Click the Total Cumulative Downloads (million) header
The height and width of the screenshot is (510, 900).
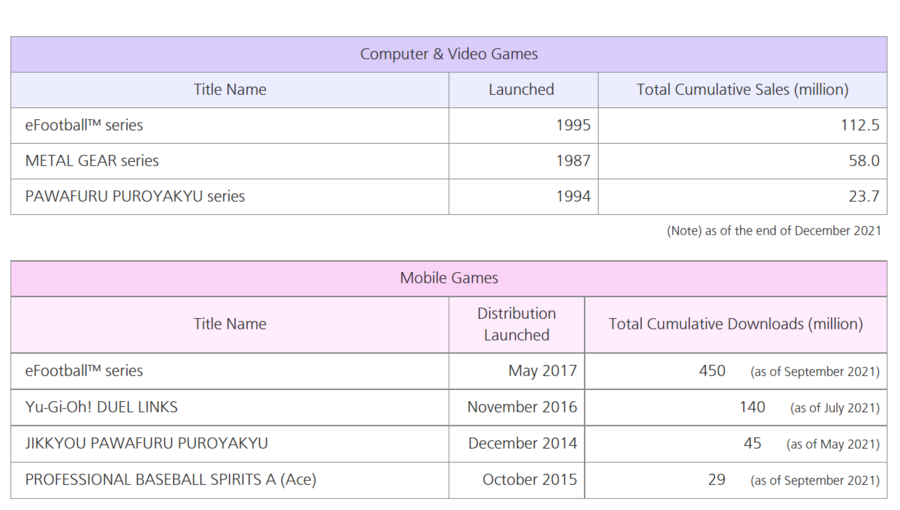(735, 325)
